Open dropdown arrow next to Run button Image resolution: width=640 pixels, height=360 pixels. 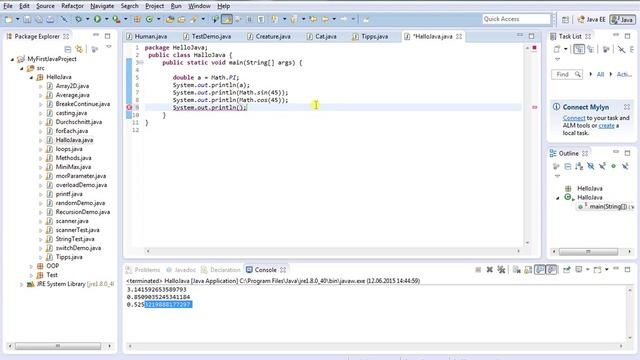tap(106, 19)
